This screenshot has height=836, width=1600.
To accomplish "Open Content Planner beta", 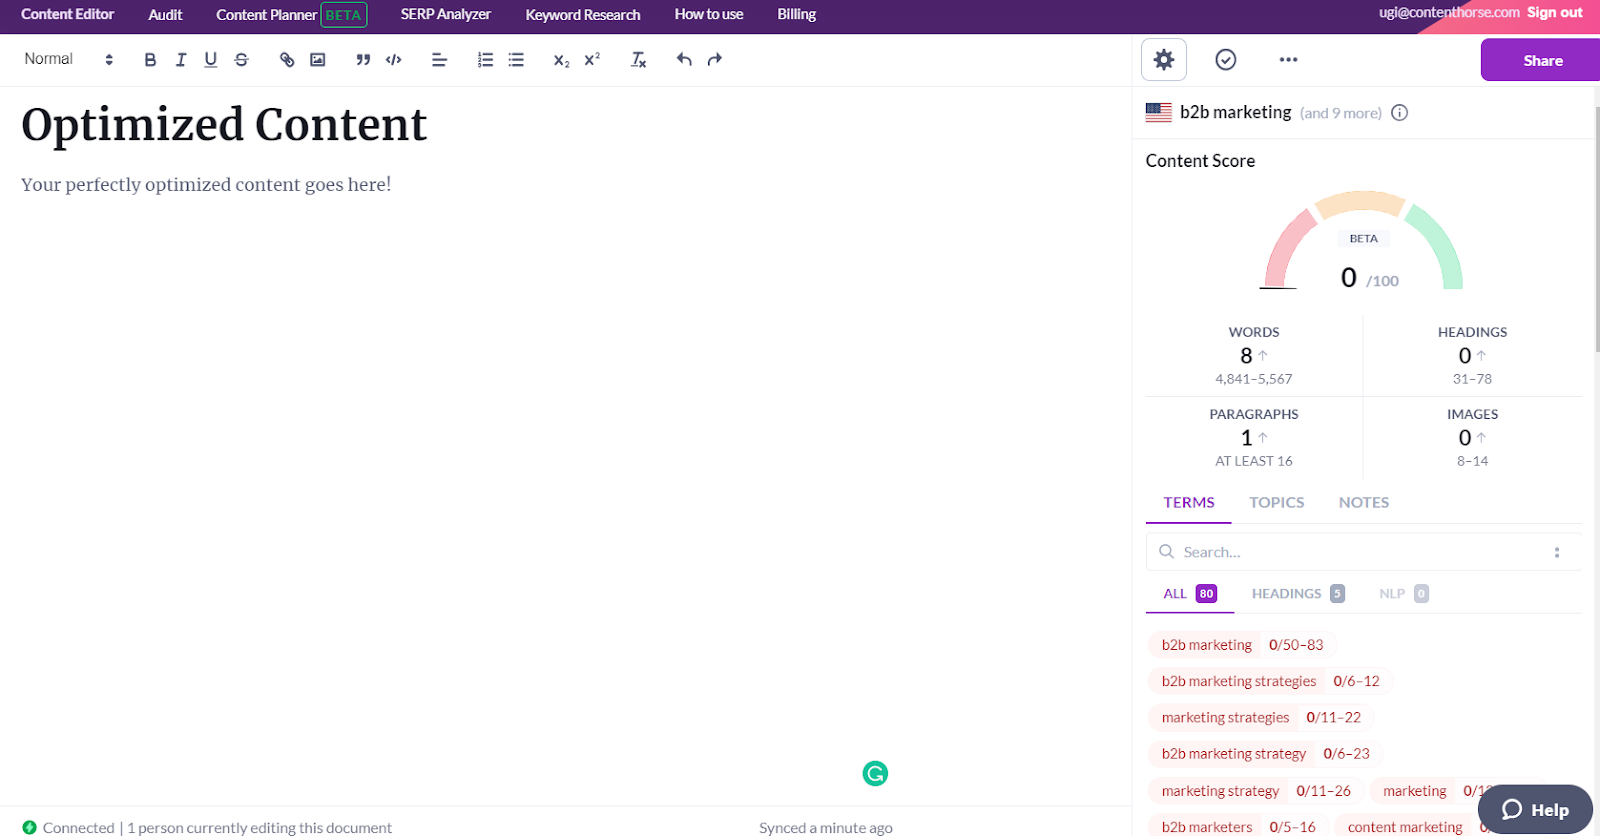I will [291, 15].
